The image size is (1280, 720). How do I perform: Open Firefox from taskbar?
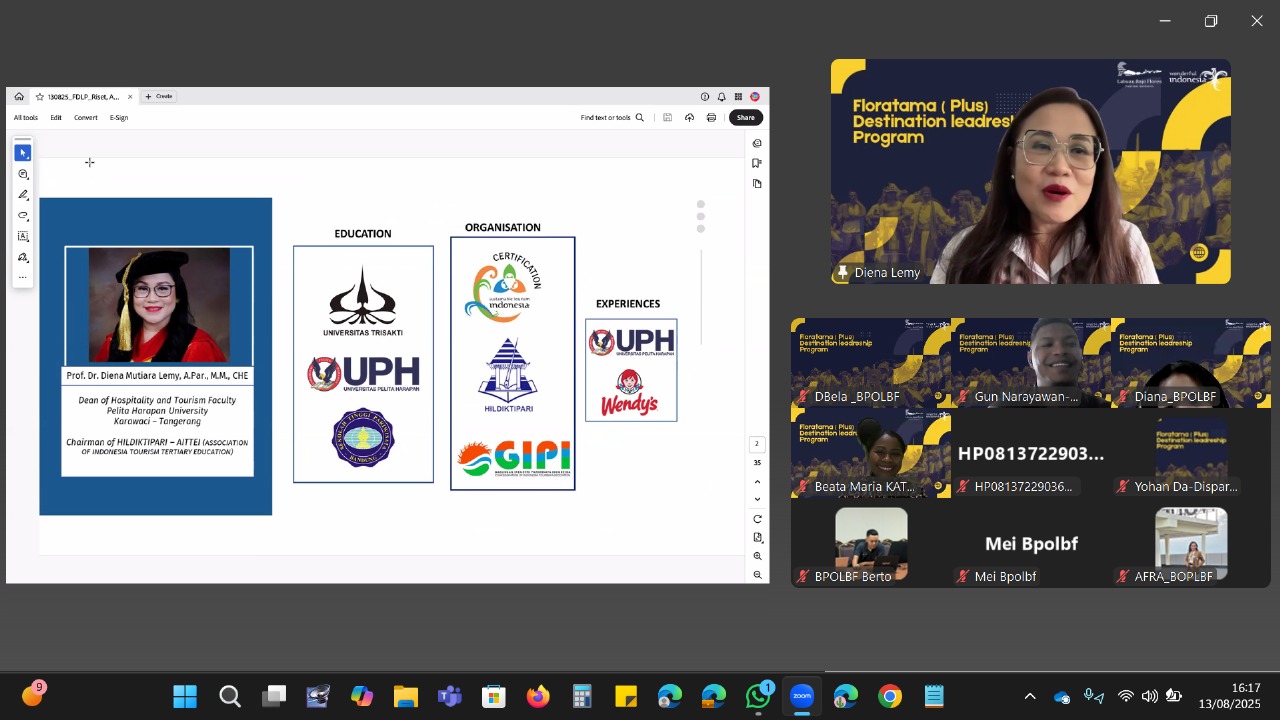538,696
